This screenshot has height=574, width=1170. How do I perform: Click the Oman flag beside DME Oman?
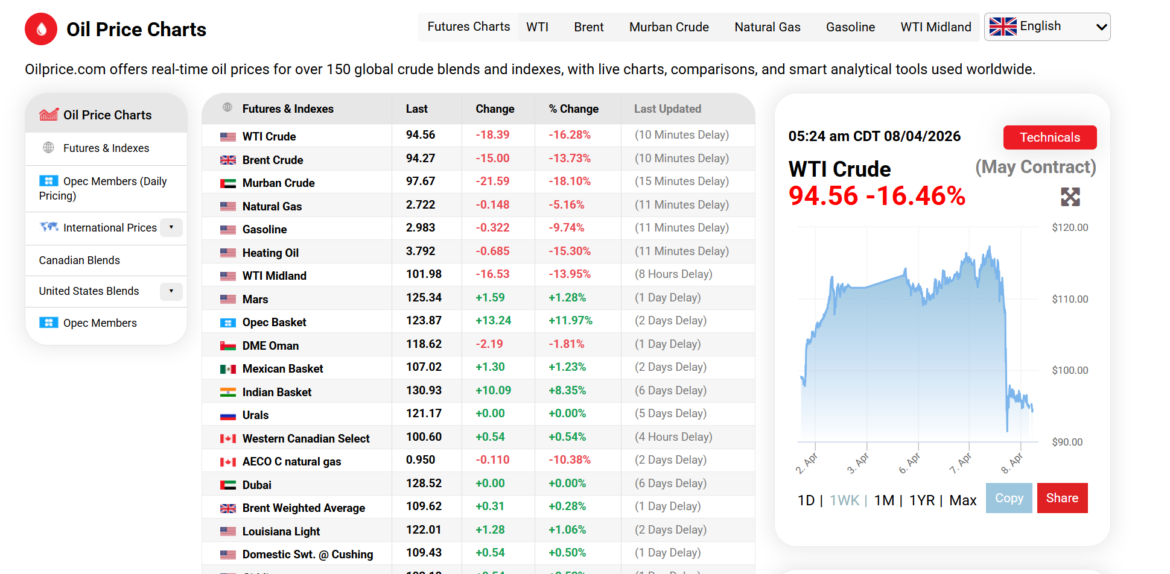pyautogui.click(x=228, y=346)
